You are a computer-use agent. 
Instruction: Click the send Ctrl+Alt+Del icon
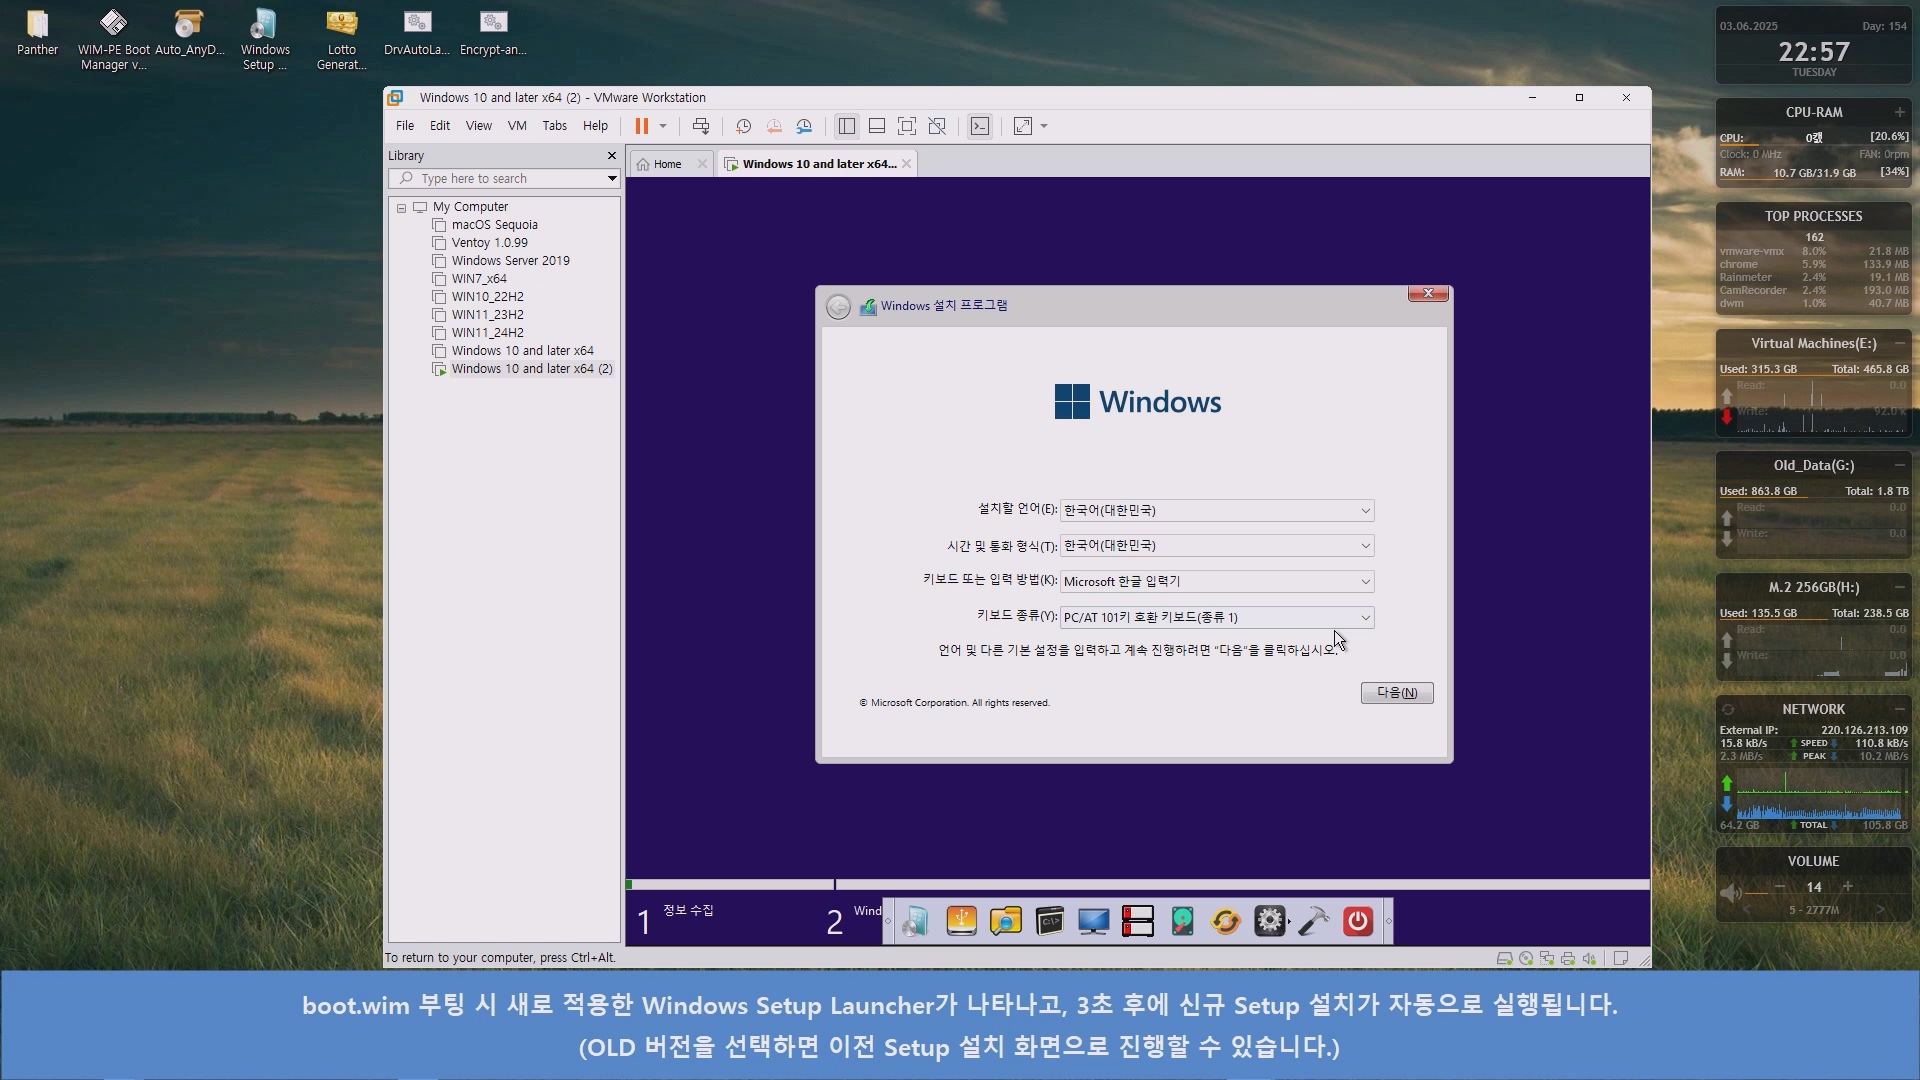point(701,126)
